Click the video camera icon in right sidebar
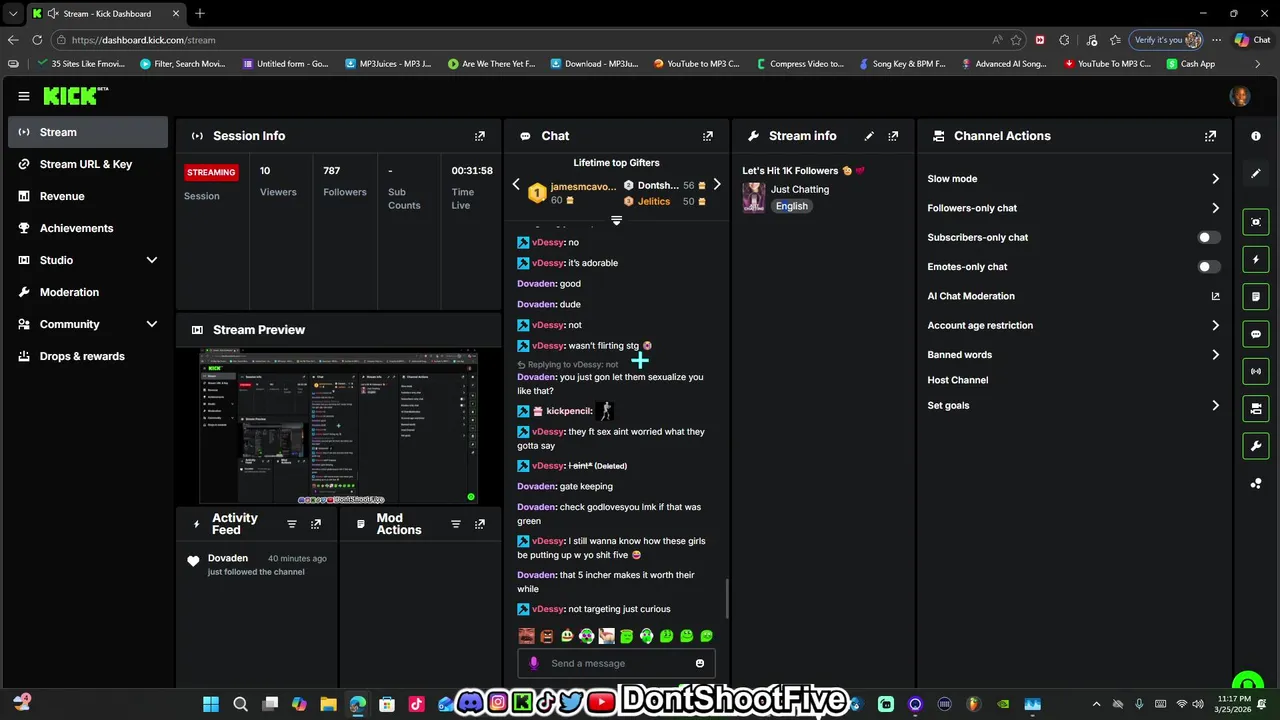The width and height of the screenshot is (1280, 720). tap(1256, 408)
